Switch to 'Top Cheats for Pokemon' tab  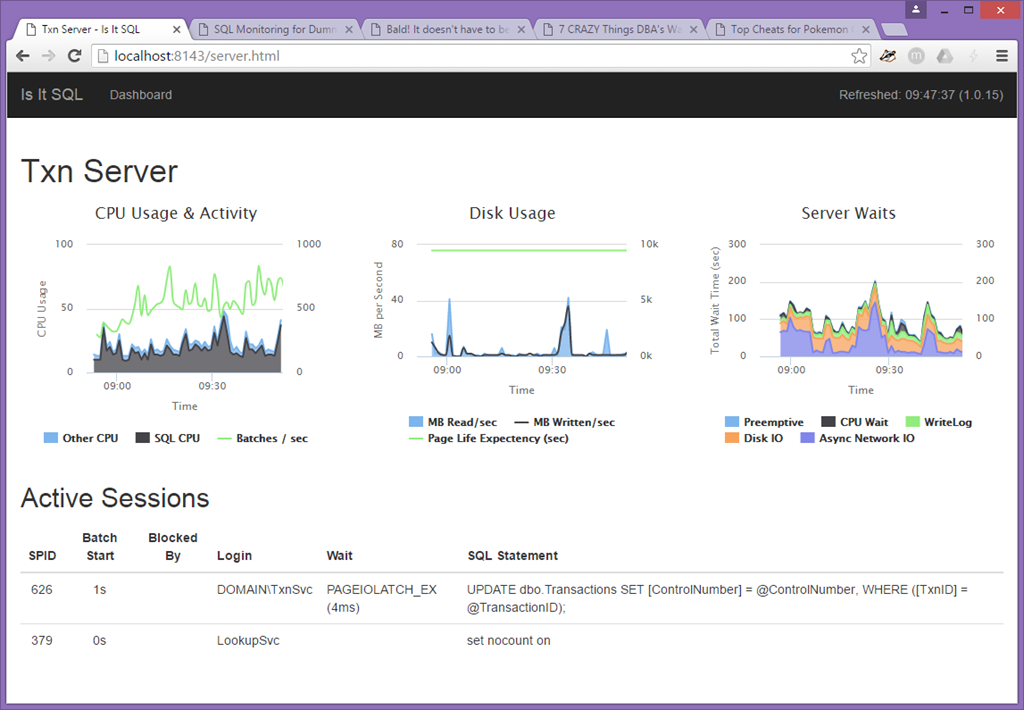[x=792, y=29]
